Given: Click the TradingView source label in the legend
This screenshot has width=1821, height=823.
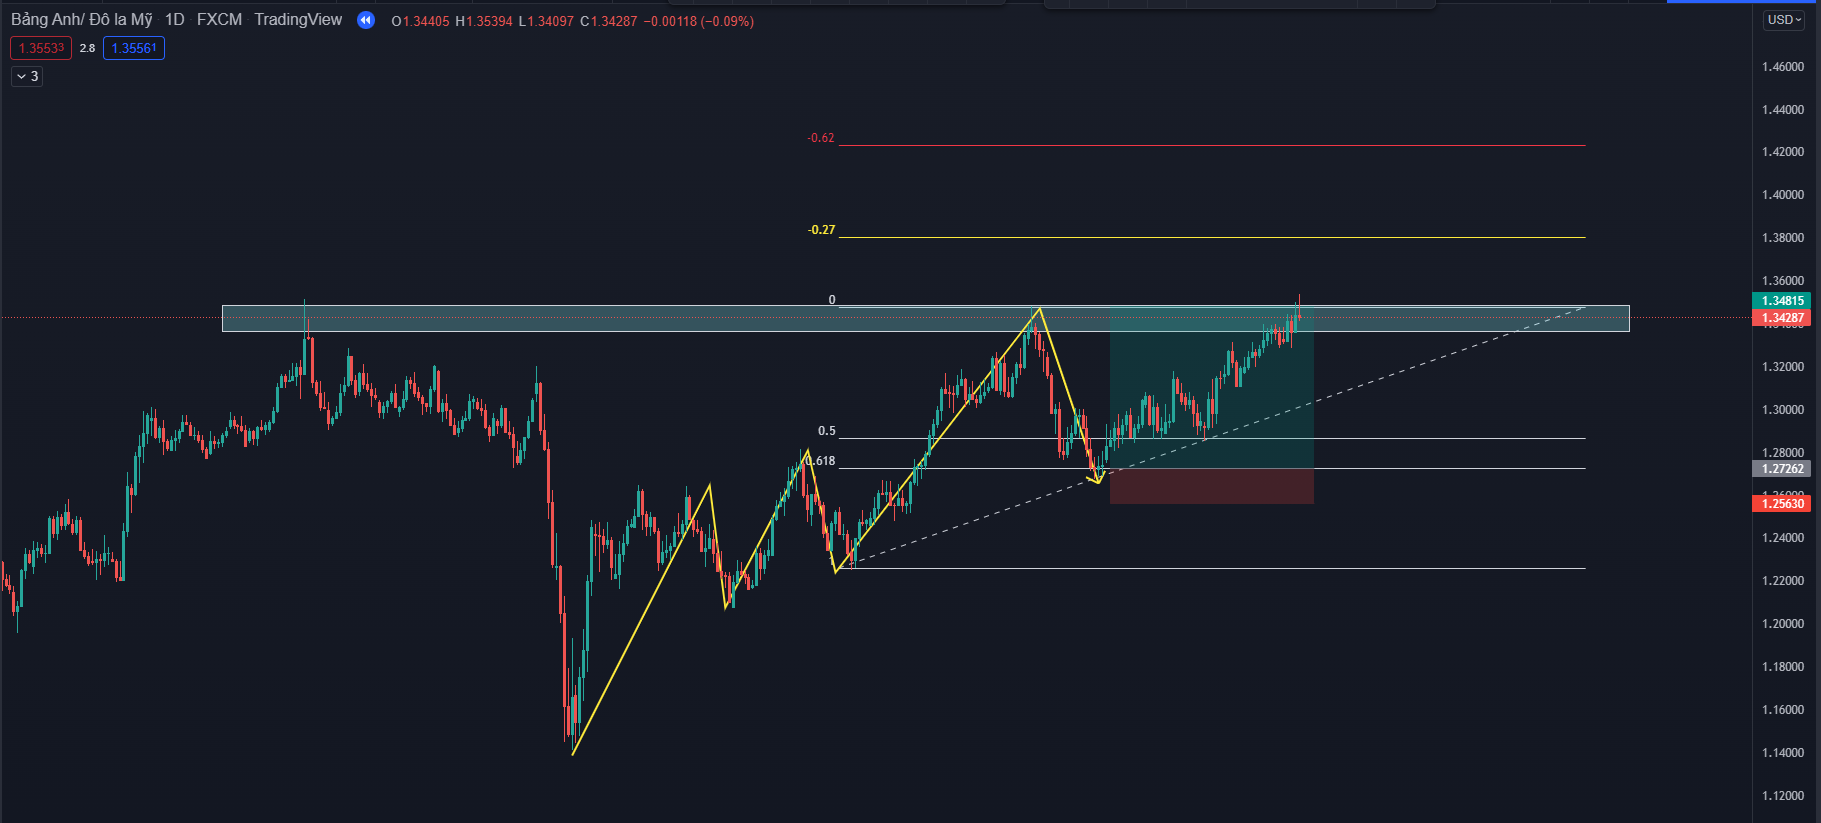Looking at the screenshot, I should (298, 20).
